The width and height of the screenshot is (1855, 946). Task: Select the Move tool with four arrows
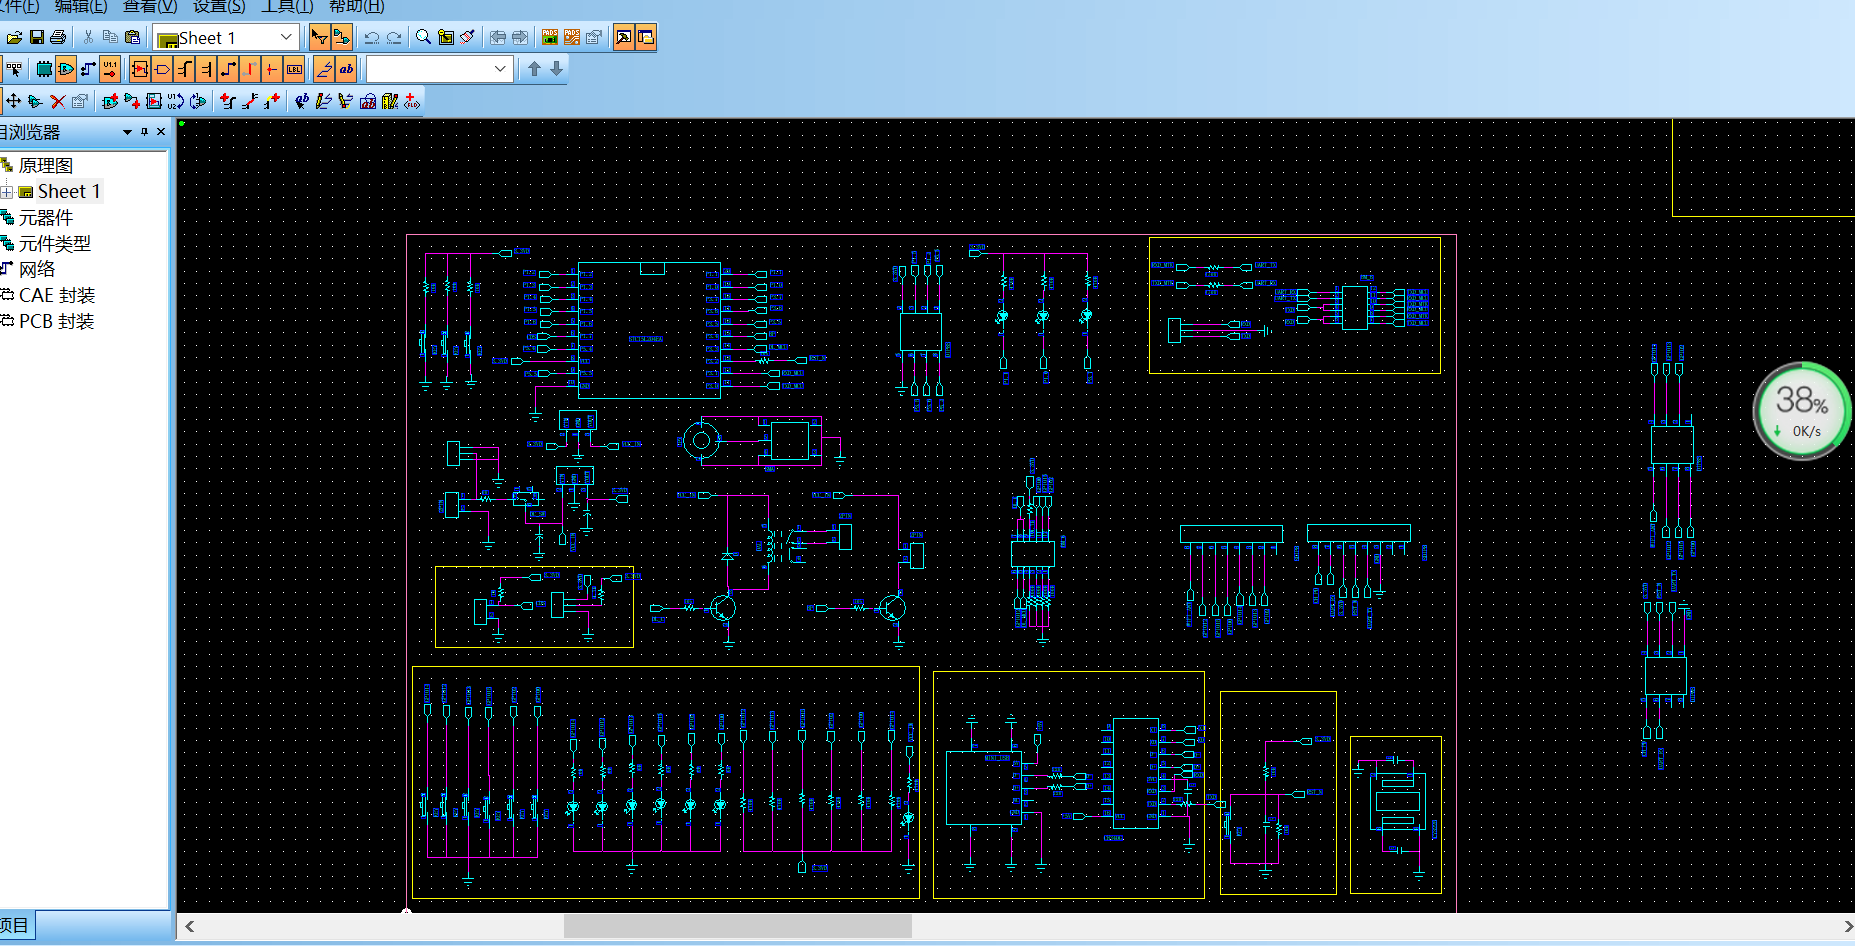[14, 101]
